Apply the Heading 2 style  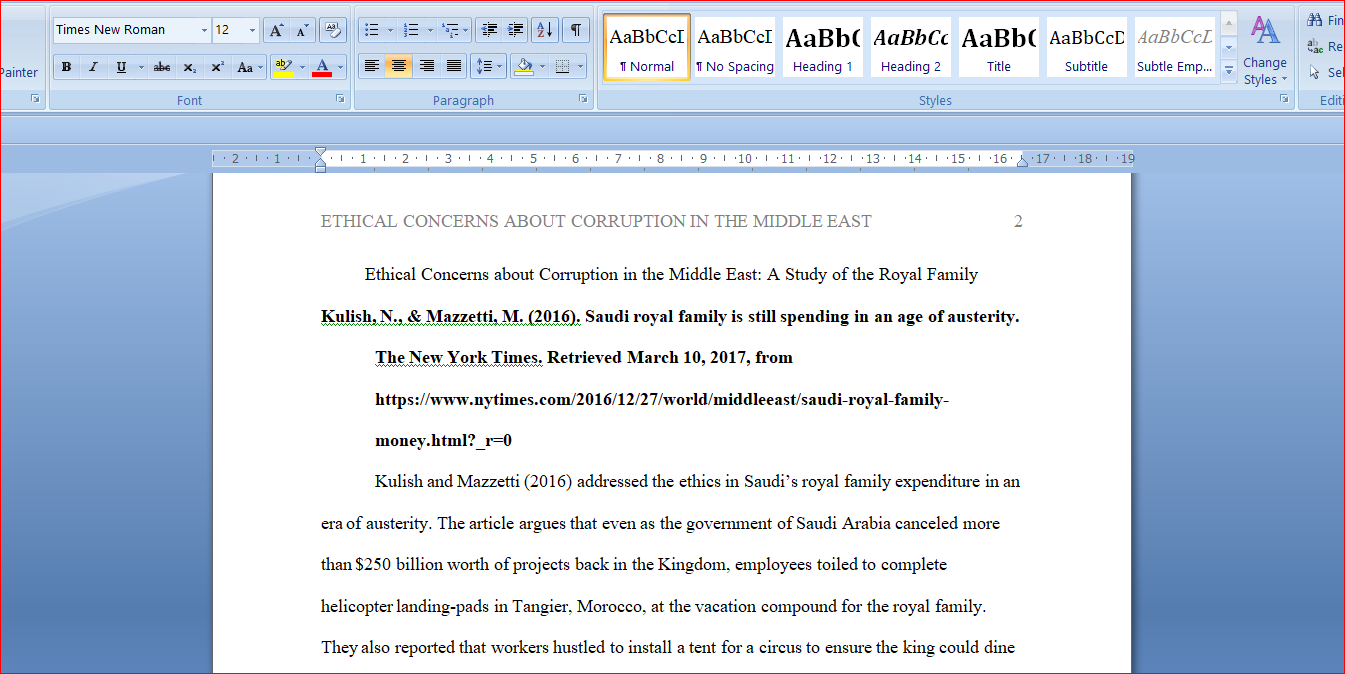(910, 46)
